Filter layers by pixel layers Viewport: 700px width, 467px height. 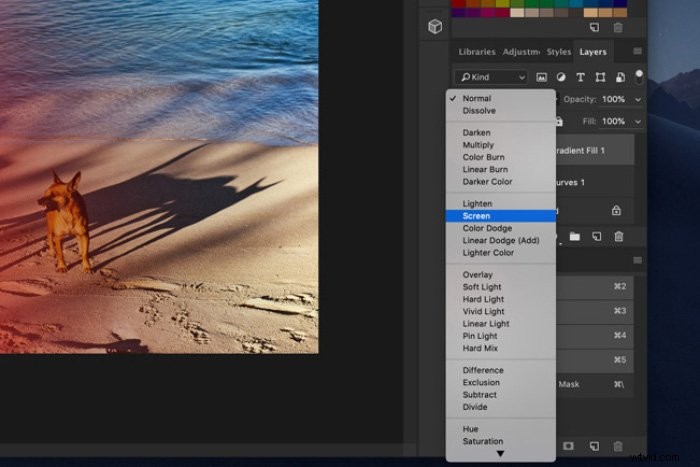point(541,77)
